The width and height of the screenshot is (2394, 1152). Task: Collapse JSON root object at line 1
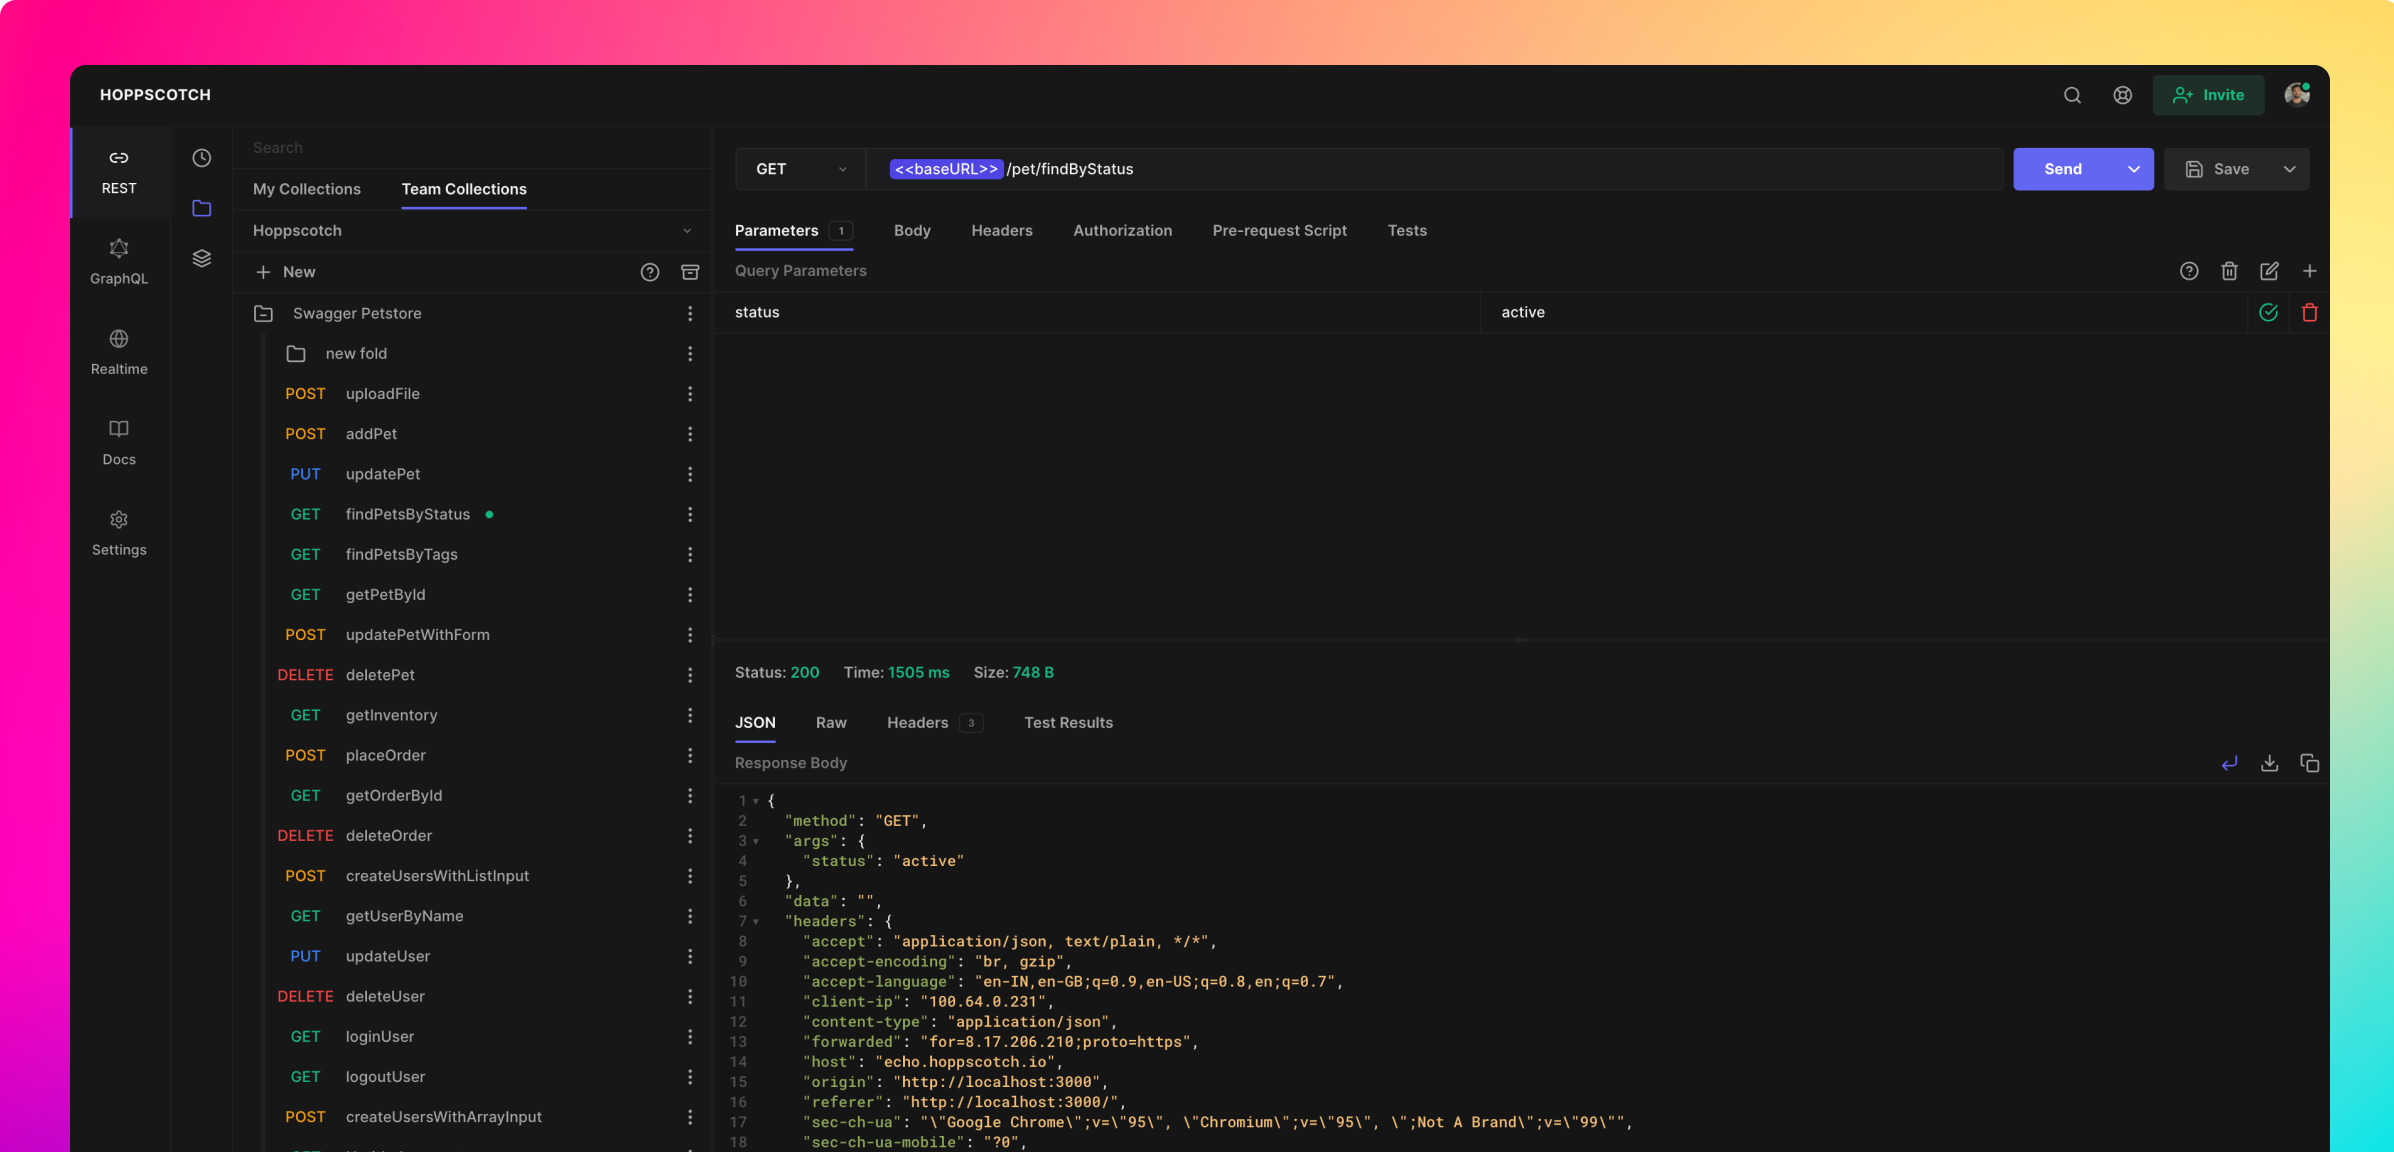pyautogui.click(x=756, y=801)
